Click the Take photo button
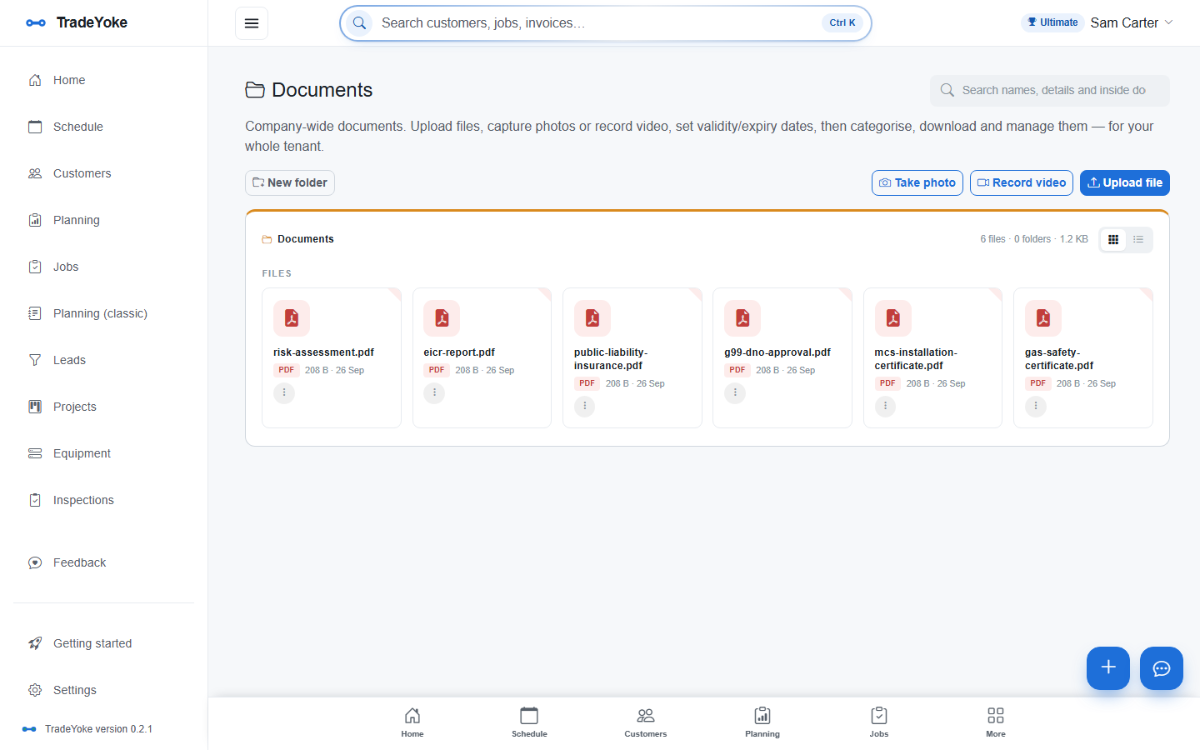This screenshot has width=1200, height=750. tap(918, 183)
